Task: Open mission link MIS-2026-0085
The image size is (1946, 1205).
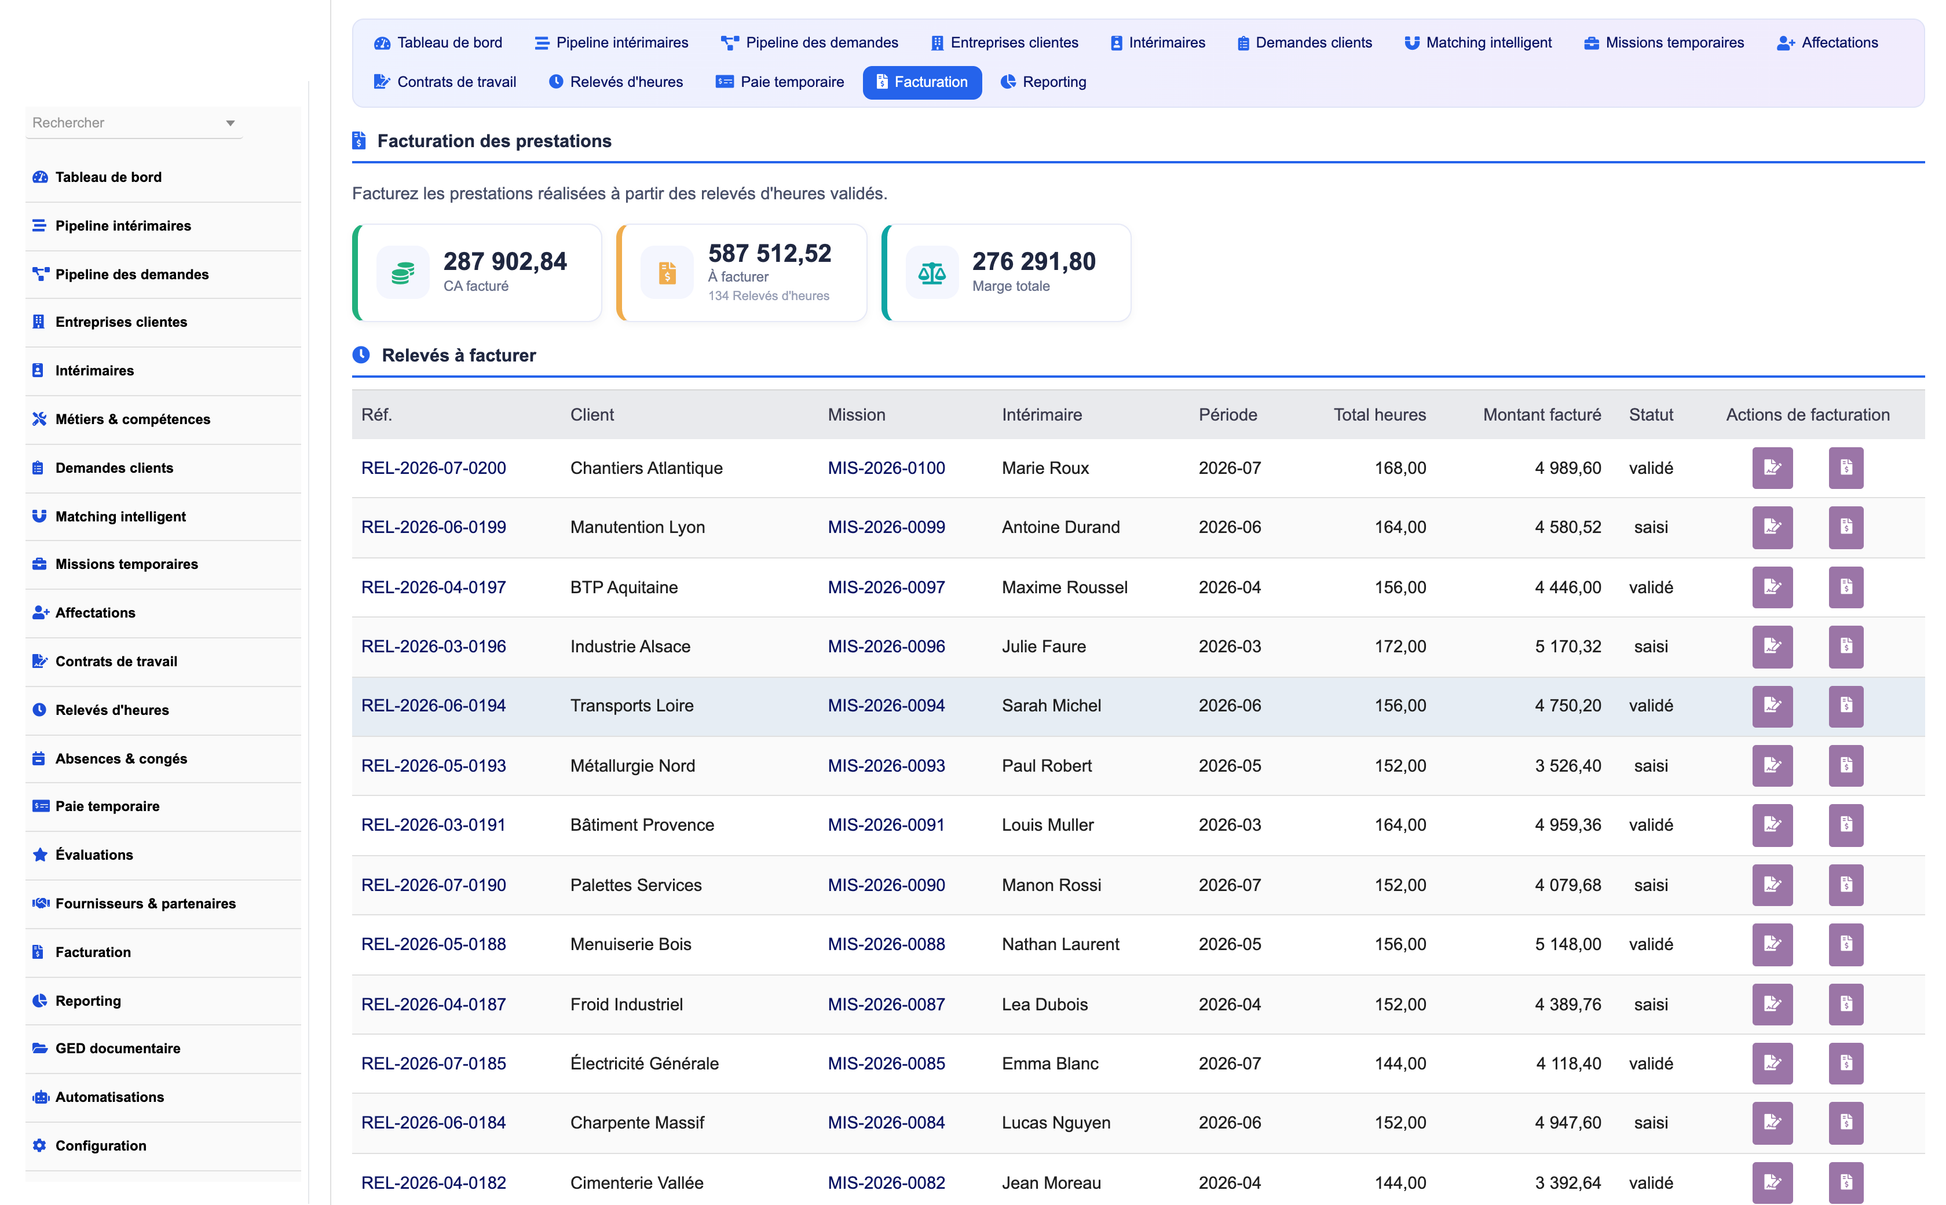Action: pos(886,1063)
